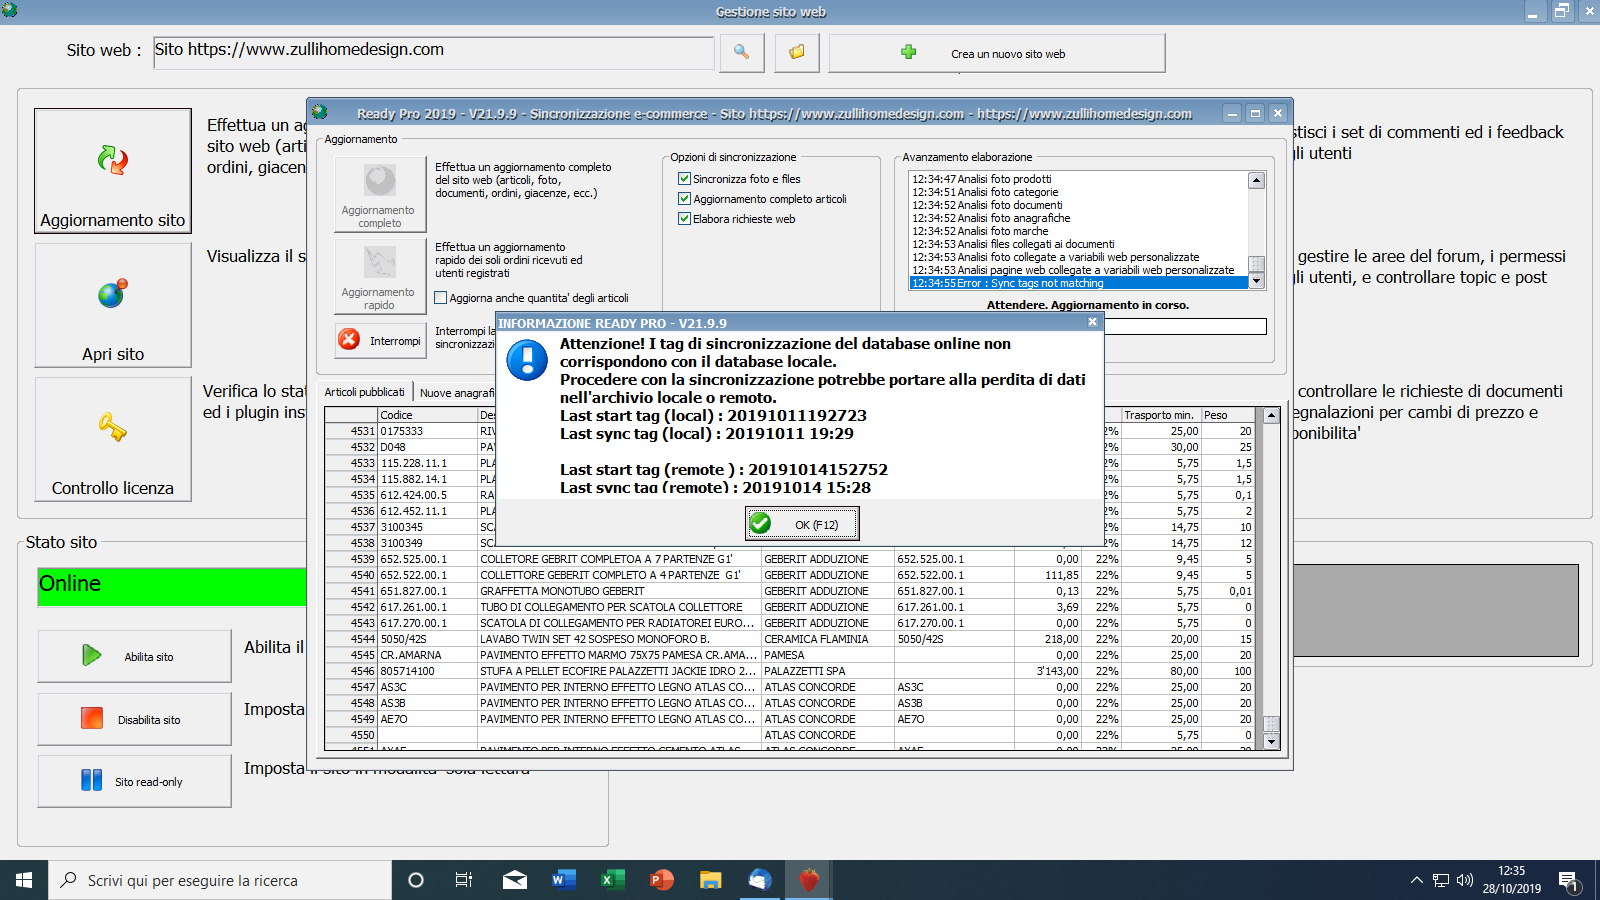Viewport: 1600px width, 900px height.
Task: Click the Aggiornamento sito refresh icon
Action: (x=113, y=160)
